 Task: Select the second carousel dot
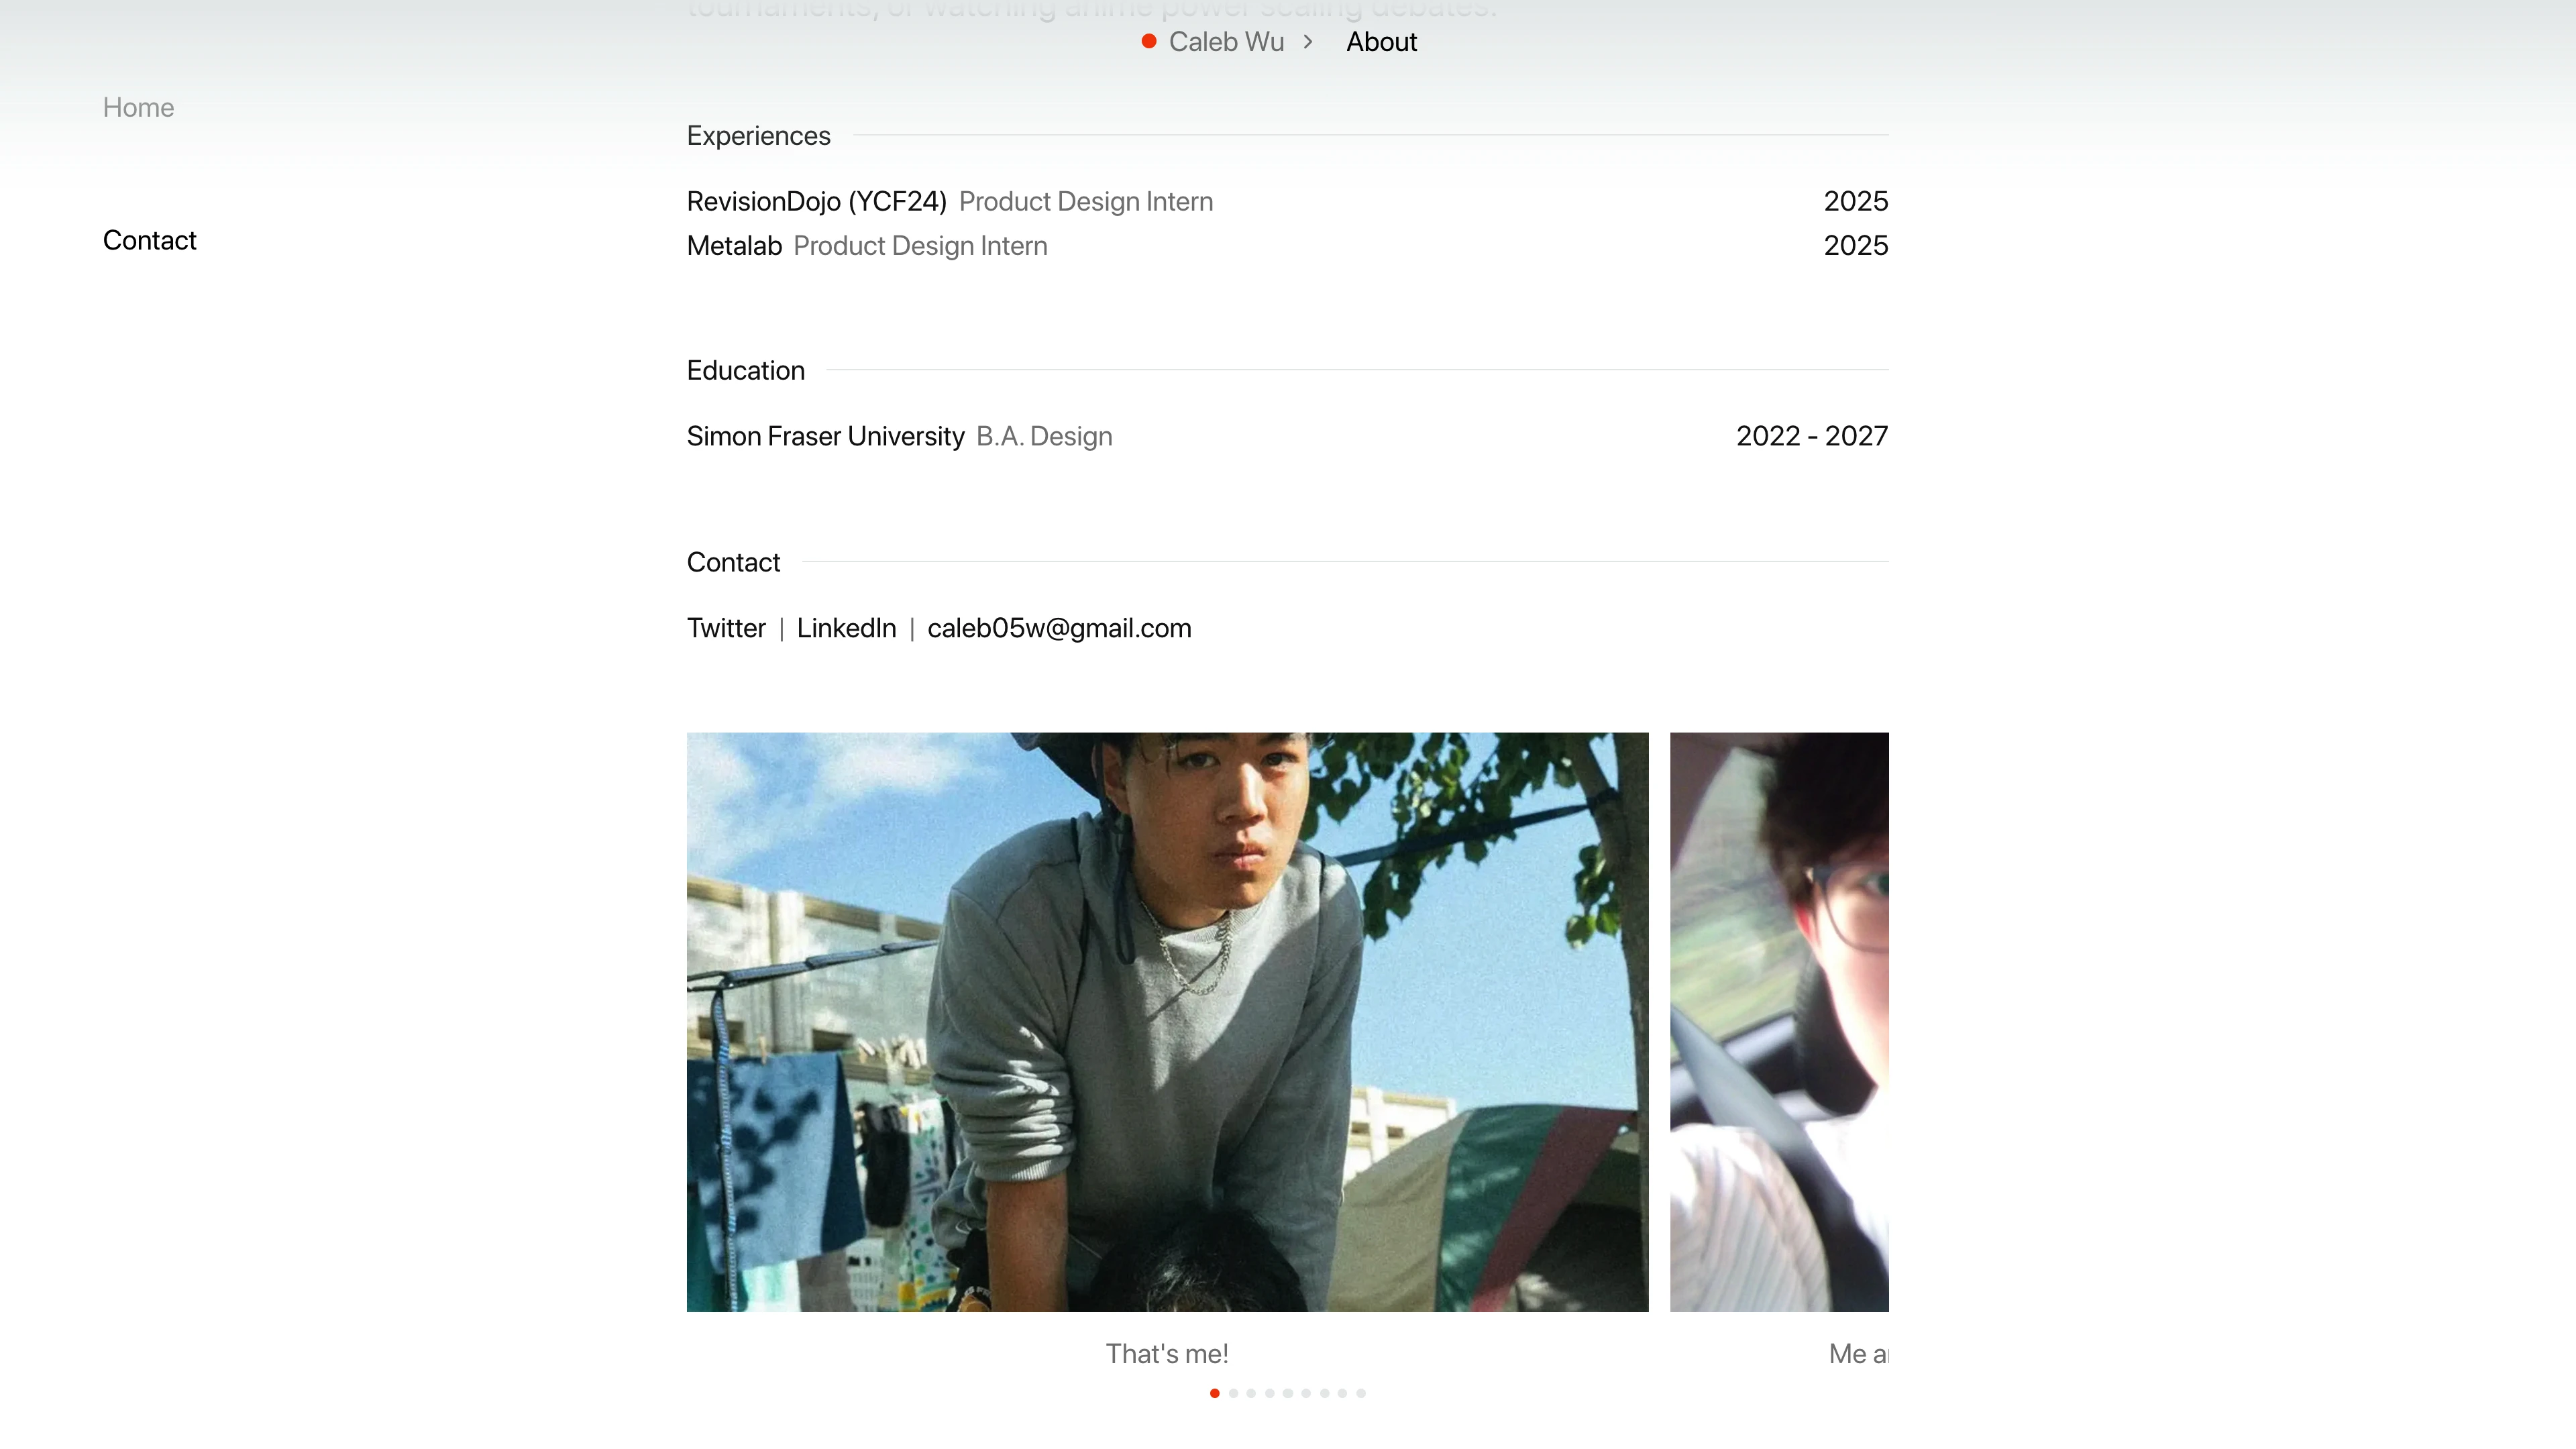[x=1233, y=1393]
